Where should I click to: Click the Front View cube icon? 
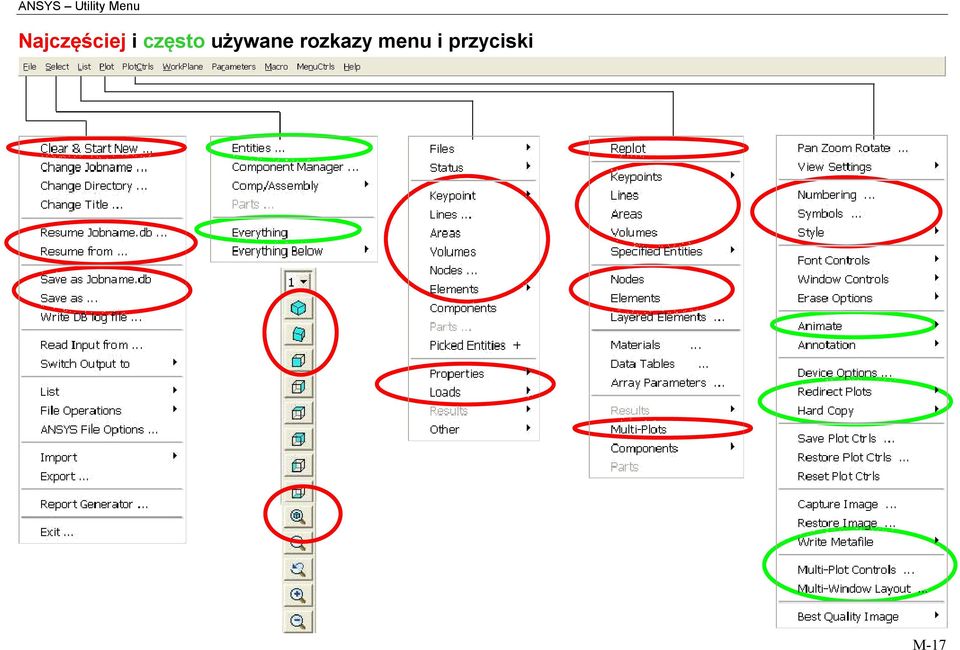(298, 360)
